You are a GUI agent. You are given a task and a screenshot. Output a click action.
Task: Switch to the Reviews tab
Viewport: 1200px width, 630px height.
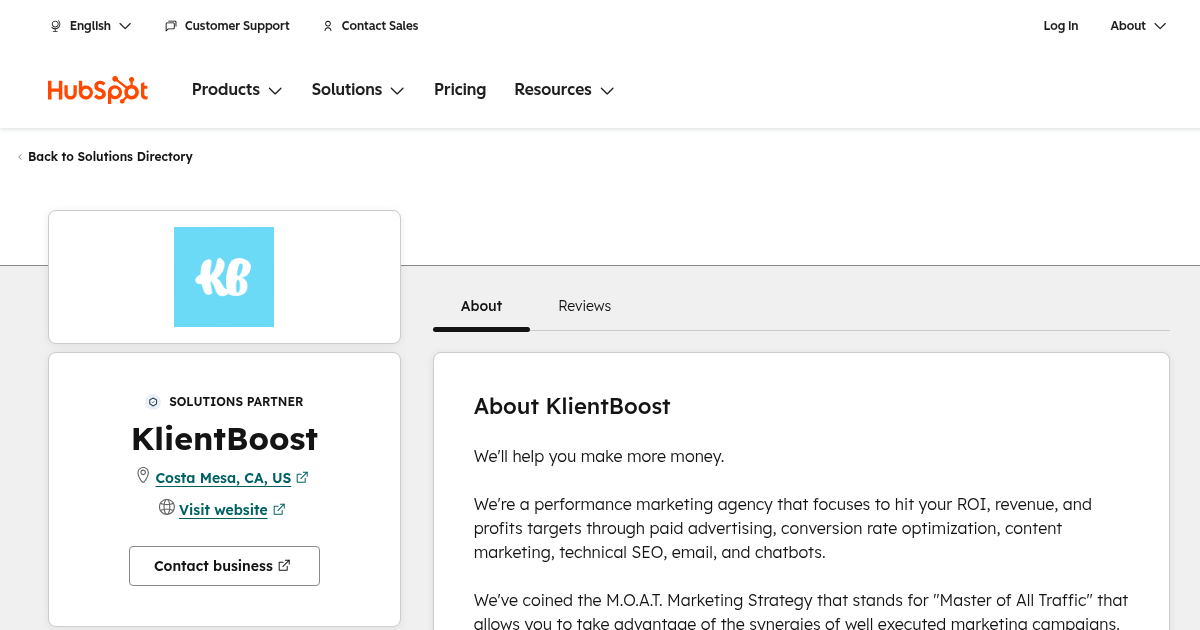pos(584,306)
